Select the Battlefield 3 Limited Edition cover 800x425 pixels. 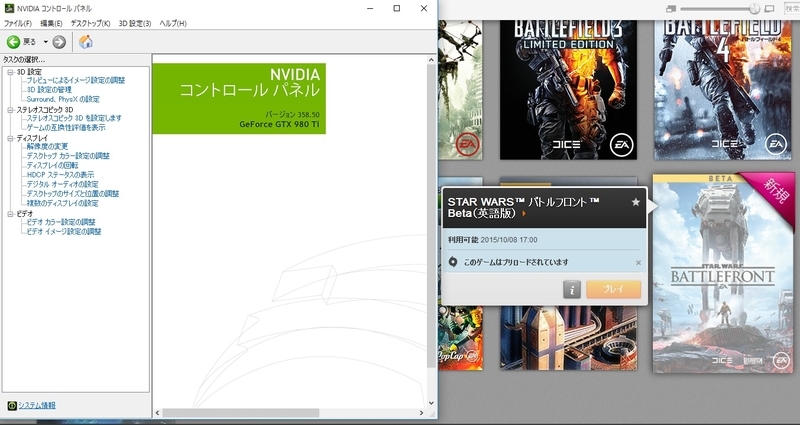click(x=568, y=90)
